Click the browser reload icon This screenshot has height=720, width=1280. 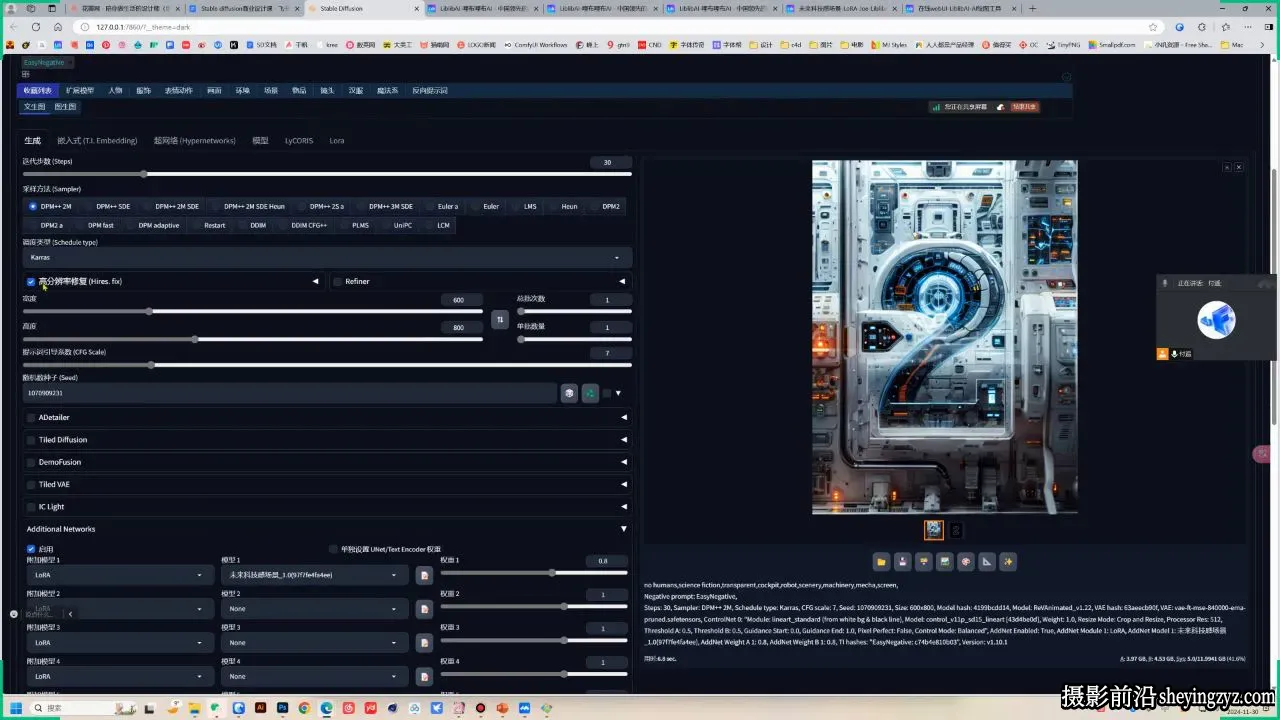pyautogui.click(x=36, y=27)
